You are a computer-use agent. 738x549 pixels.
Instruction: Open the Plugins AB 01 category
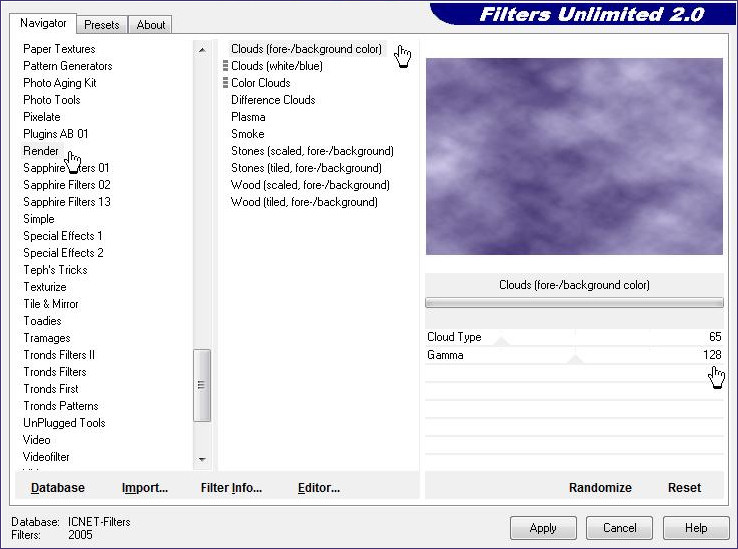coord(56,134)
